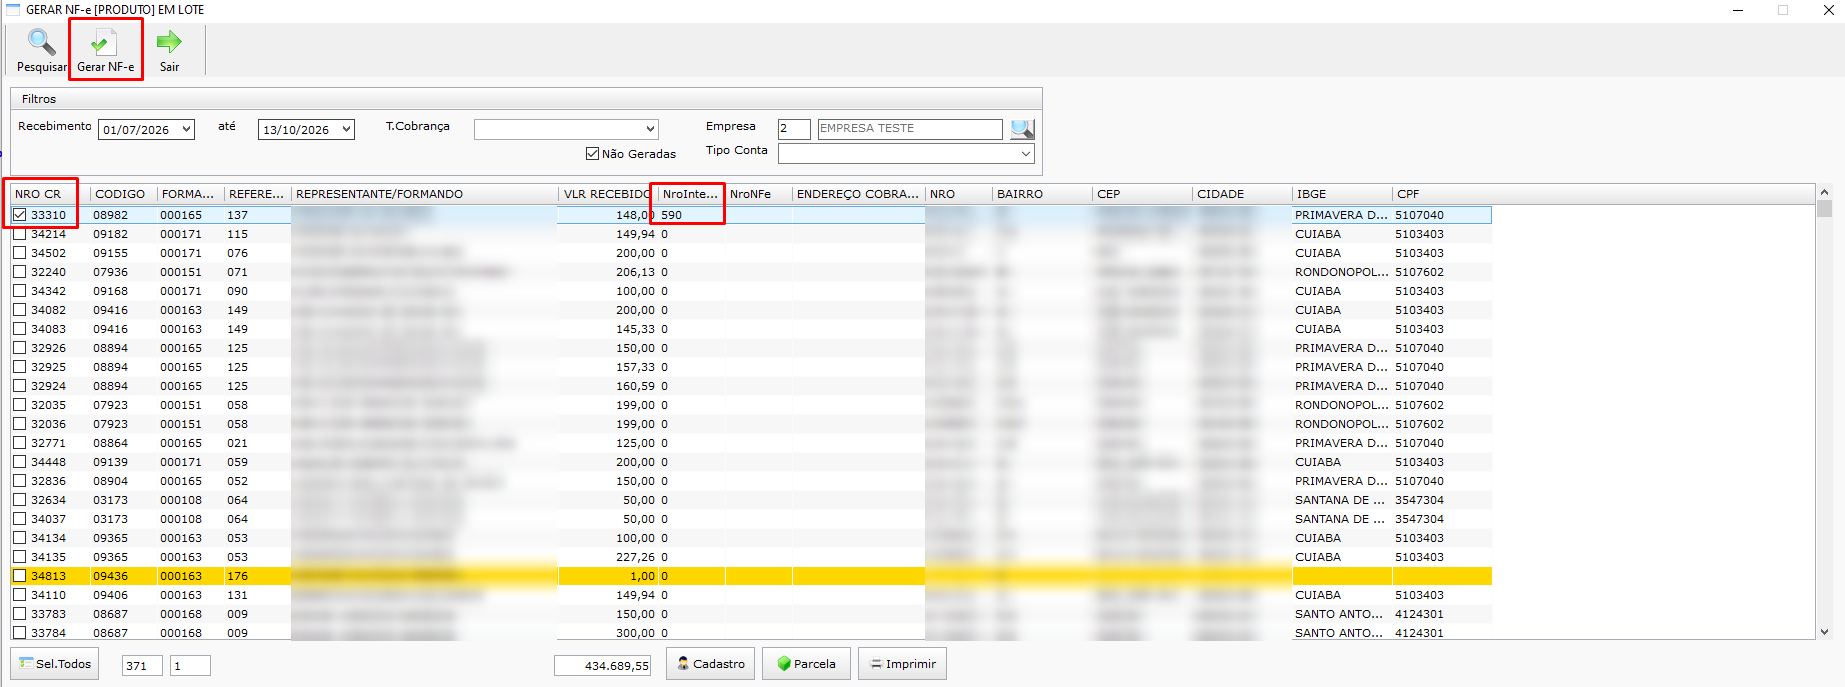This screenshot has width=1845, height=687.
Task: Click the BAIRRO column header
Action: 1042,194
